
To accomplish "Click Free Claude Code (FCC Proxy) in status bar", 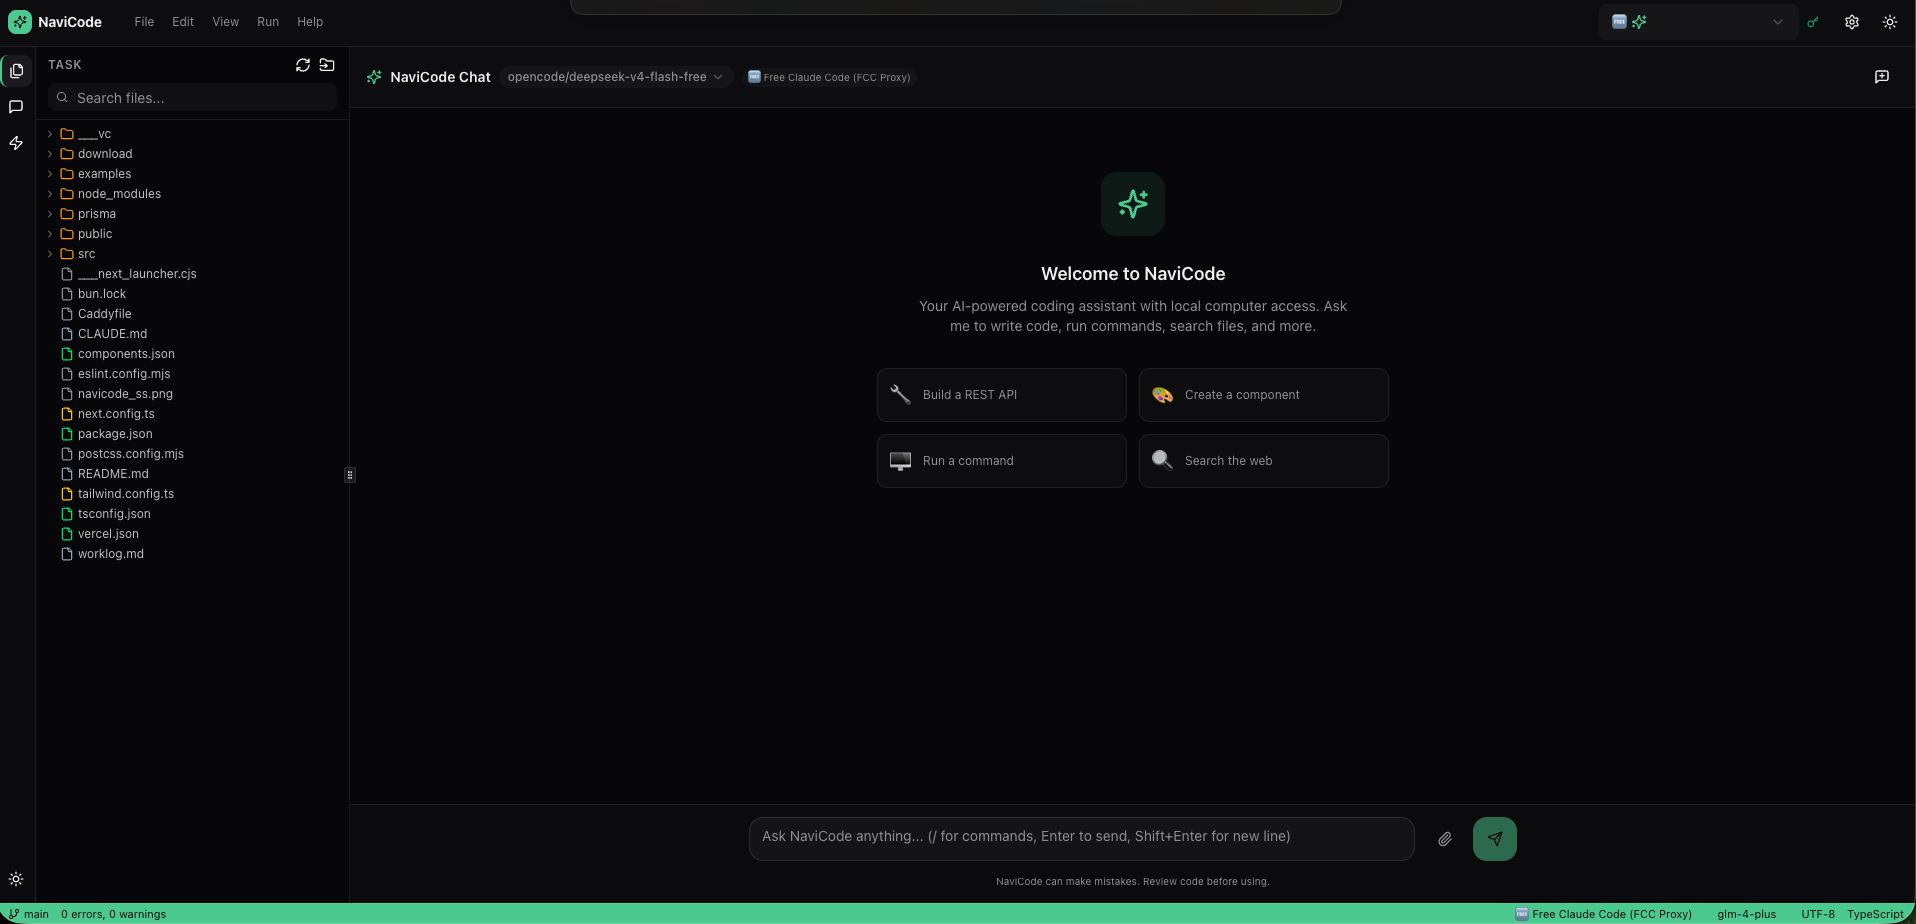I will 1604,914.
